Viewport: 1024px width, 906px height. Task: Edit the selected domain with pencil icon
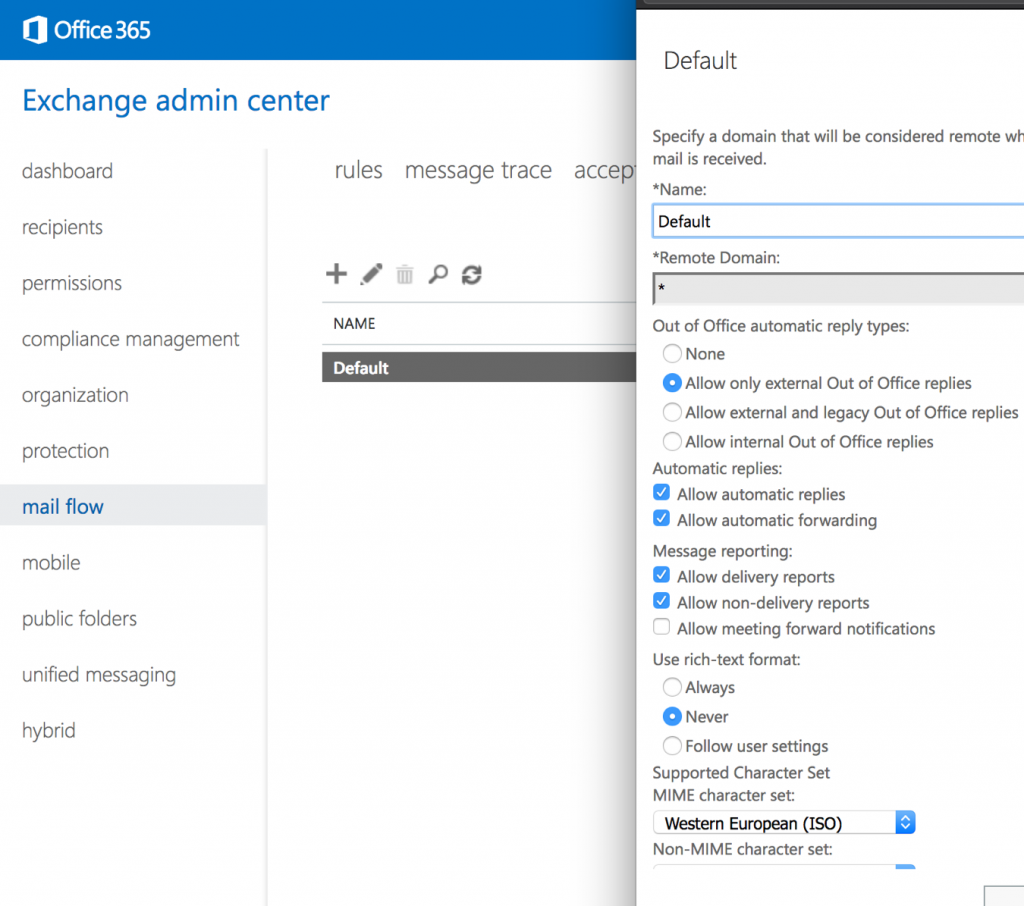coord(371,274)
